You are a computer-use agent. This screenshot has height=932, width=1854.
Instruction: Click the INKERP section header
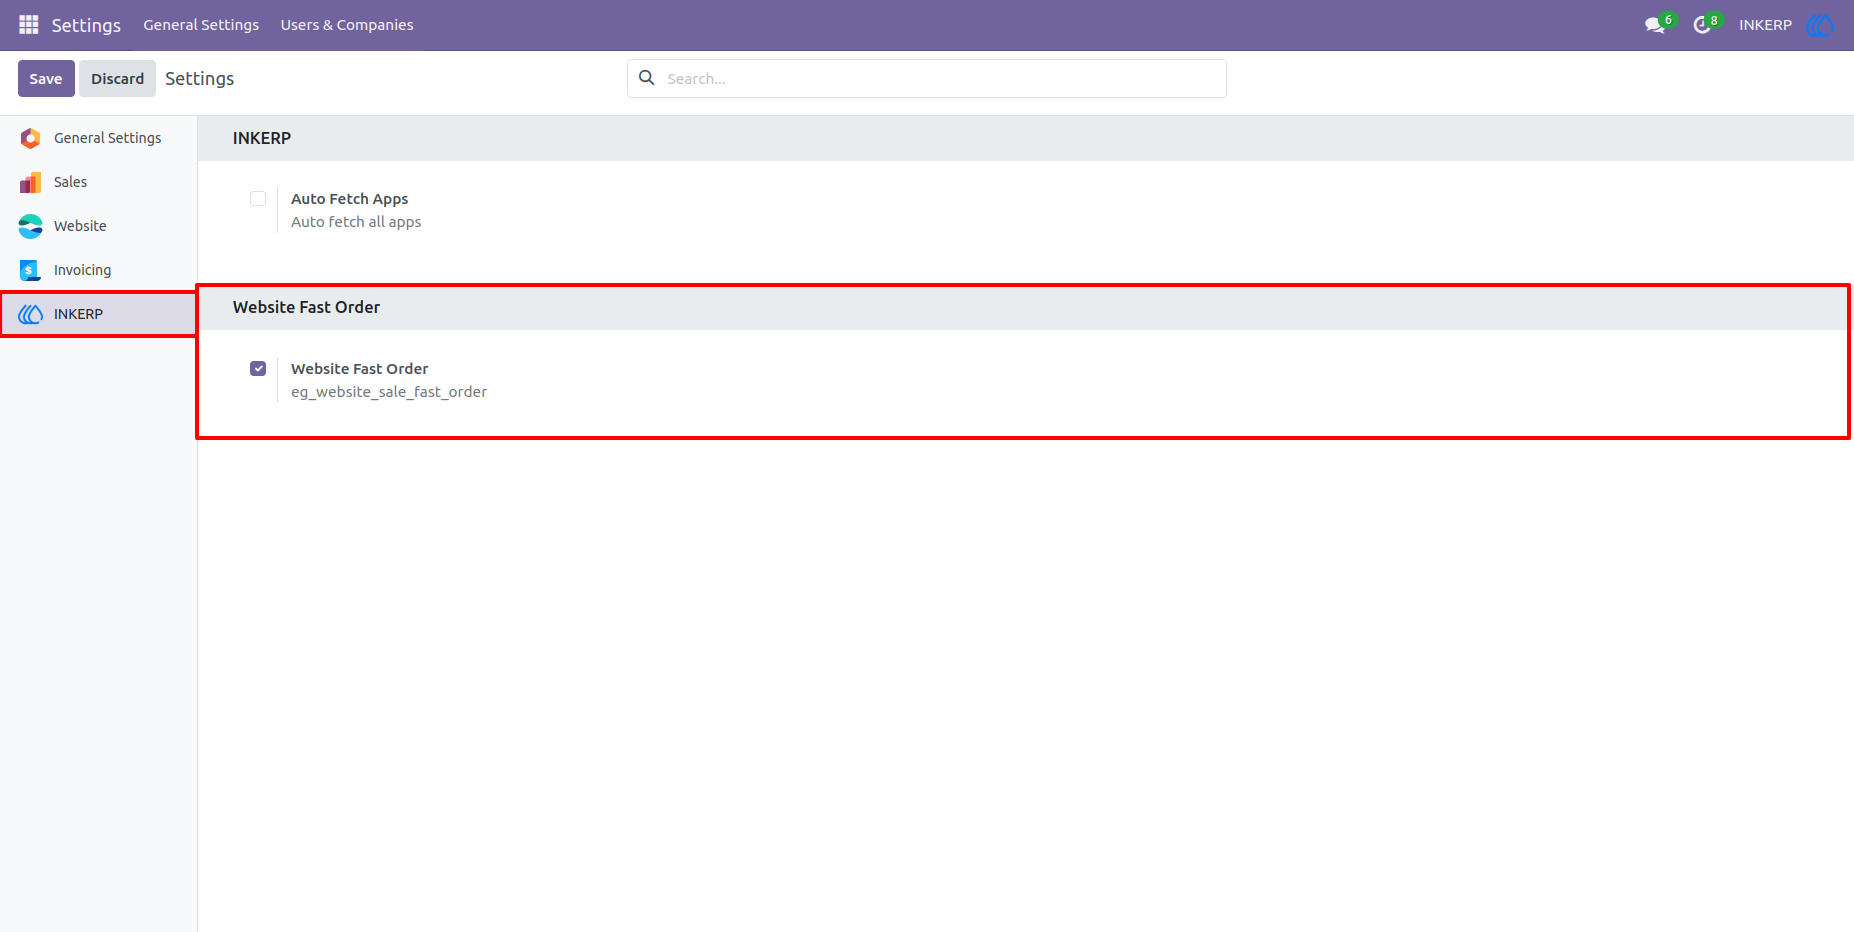262,138
